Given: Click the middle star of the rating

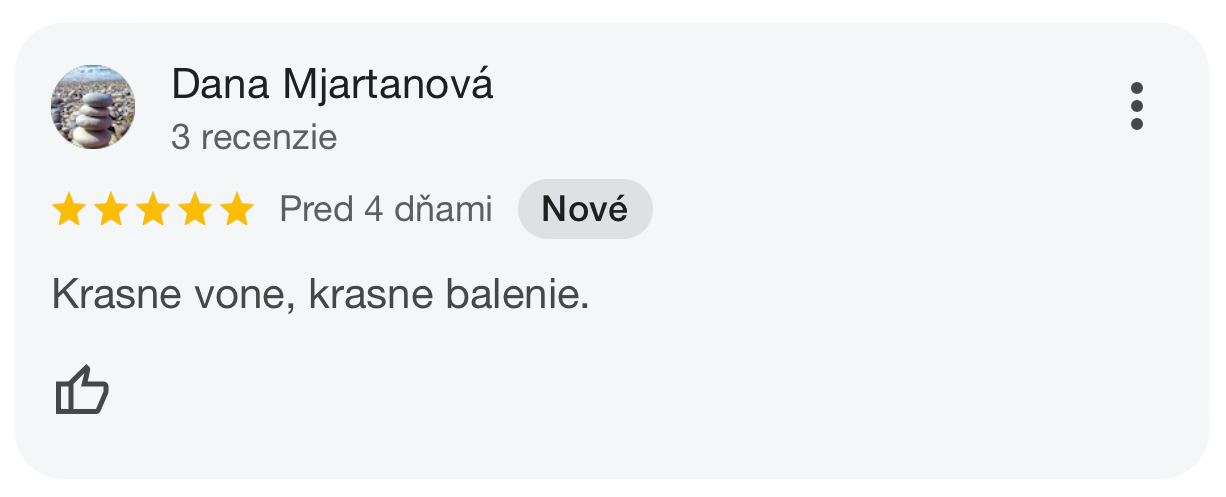Looking at the screenshot, I should 152,210.
